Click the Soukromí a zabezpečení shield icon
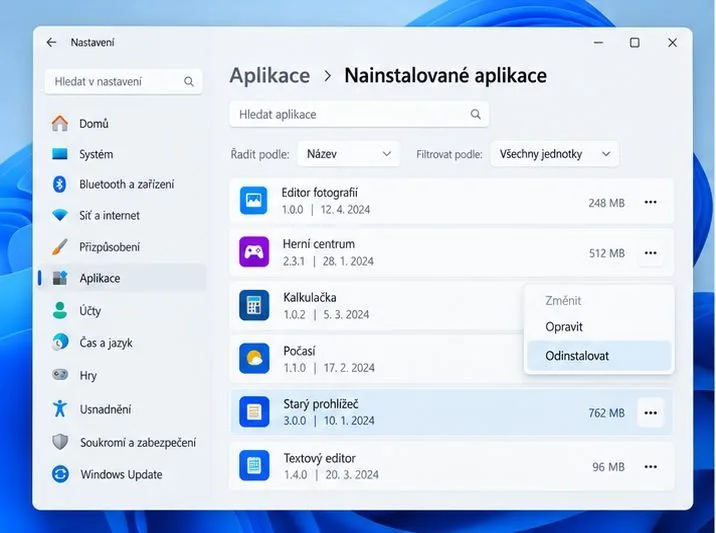This screenshot has width=716, height=533. click(x=60, y=442)
